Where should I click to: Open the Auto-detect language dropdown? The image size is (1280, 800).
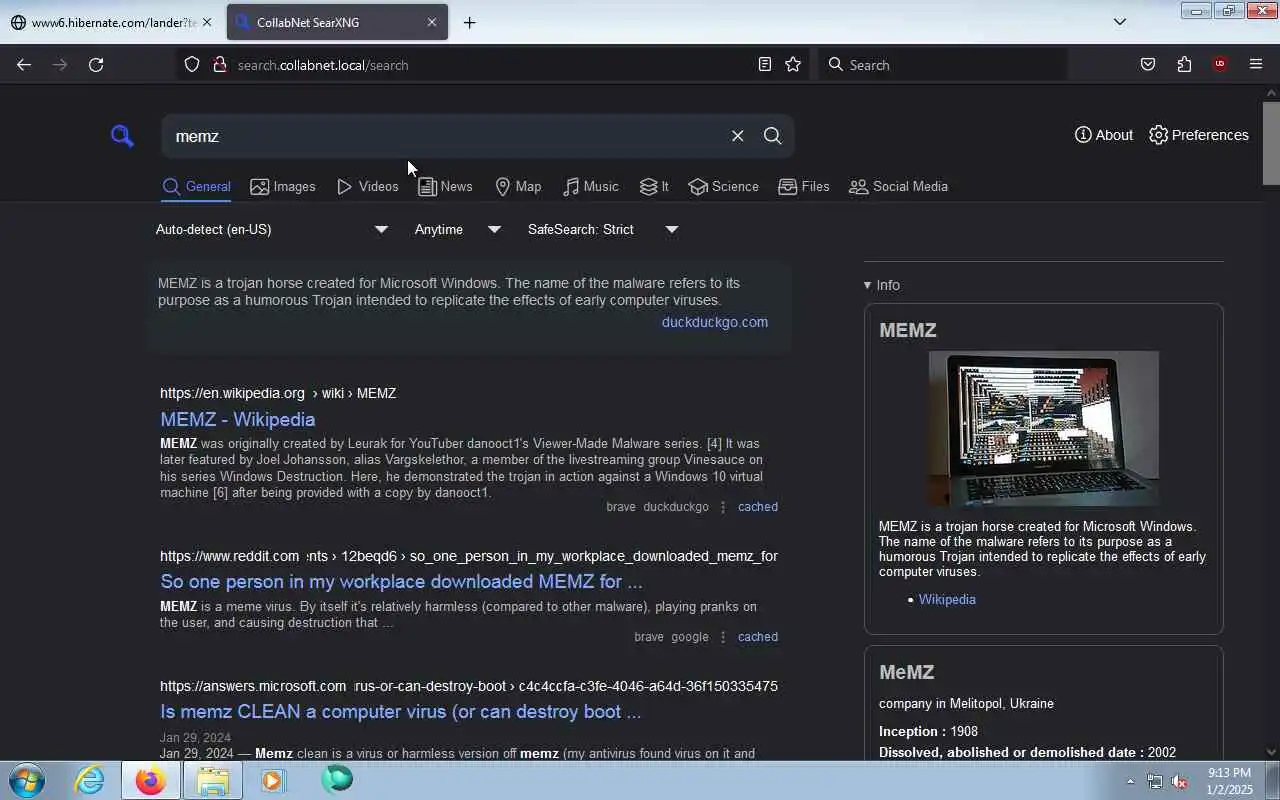[272, 230]
